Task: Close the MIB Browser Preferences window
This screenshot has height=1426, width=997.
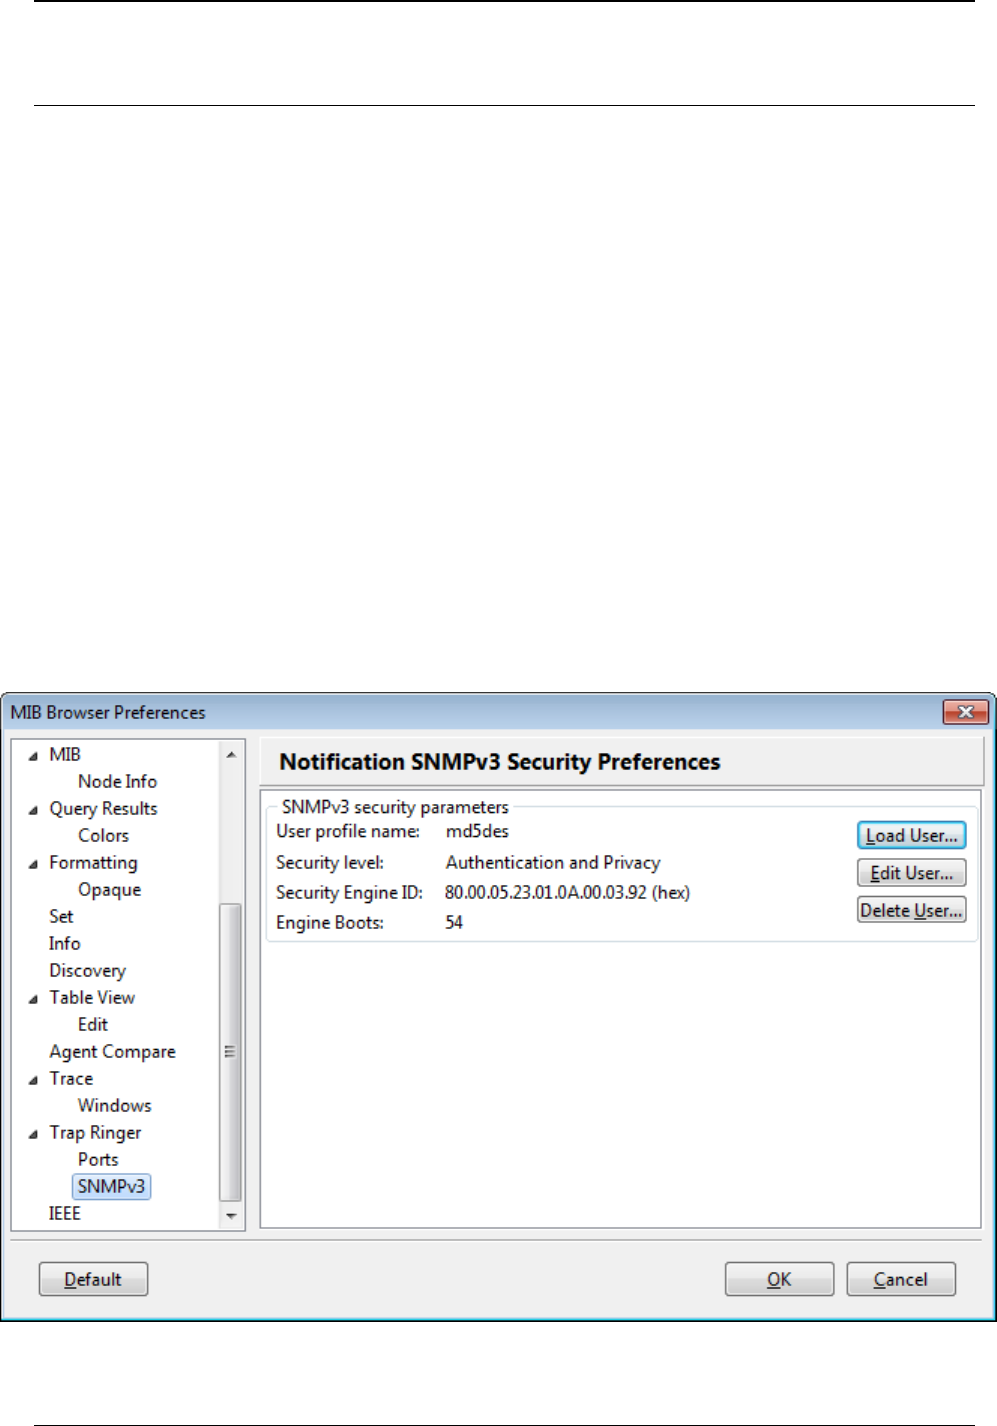Action: coord(965,712)
